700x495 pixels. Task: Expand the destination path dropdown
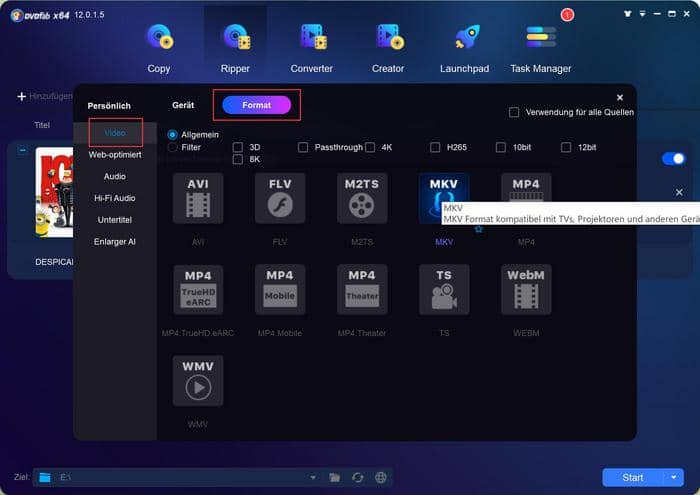coord(313,478)
